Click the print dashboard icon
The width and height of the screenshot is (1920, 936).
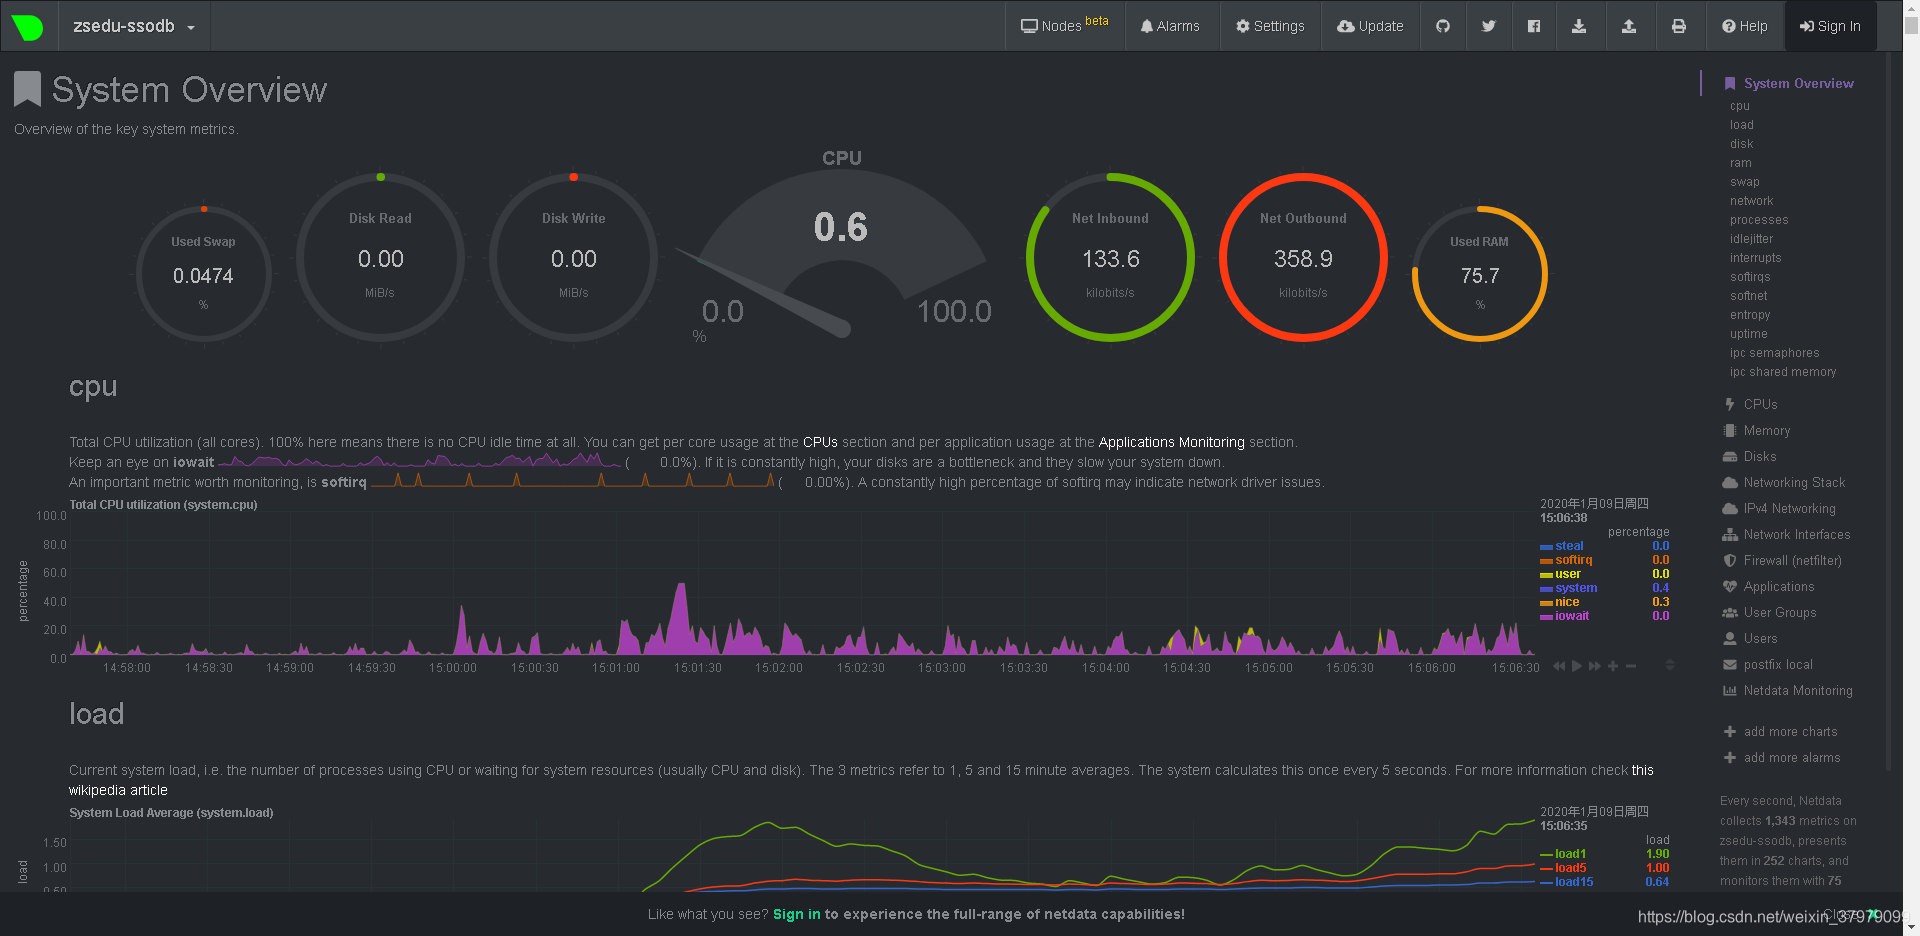point(1679,26)
